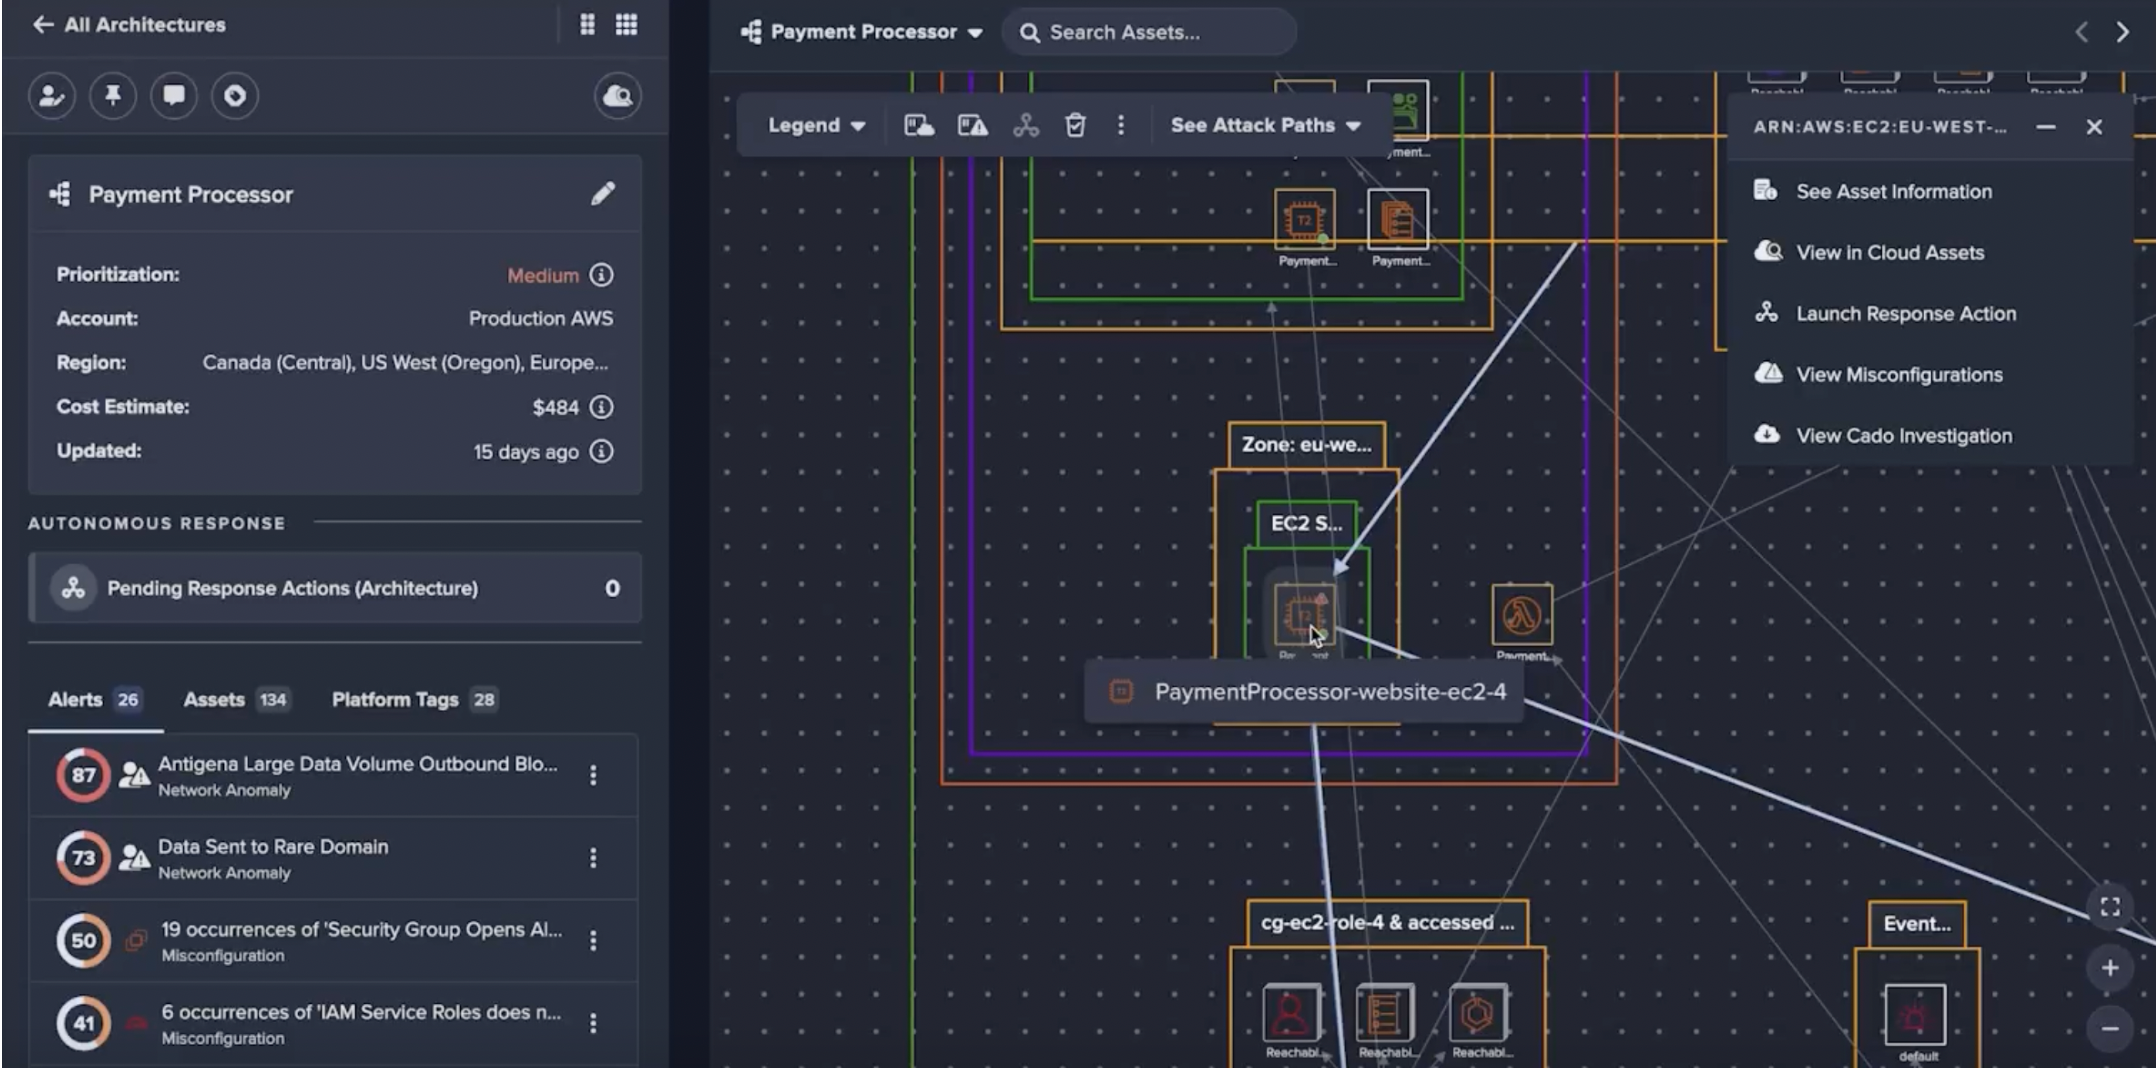Show Updated info icon
This screenshot has width=2156, height=1068.
pyautogui.click(x=601, y=451)
